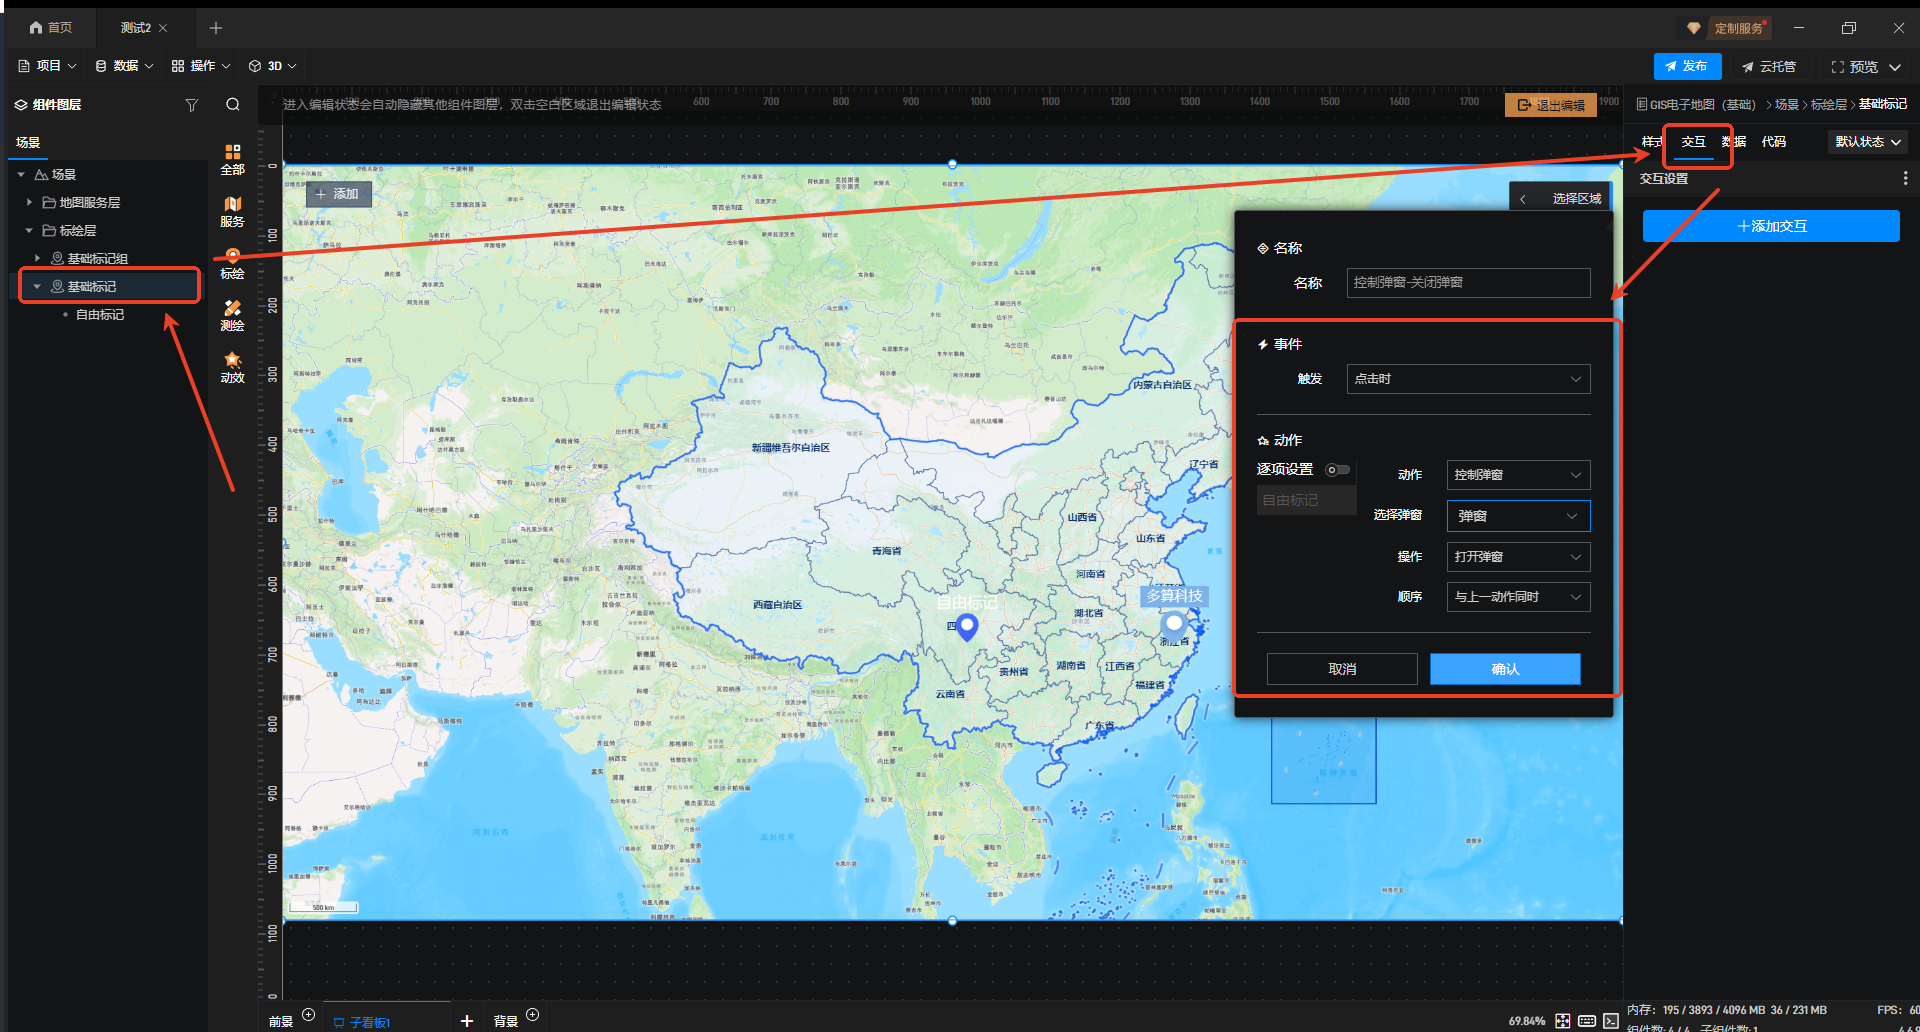Click the layer filter funnel icon
This screenshot has height=1032, width=1920.
click(192, 105)
